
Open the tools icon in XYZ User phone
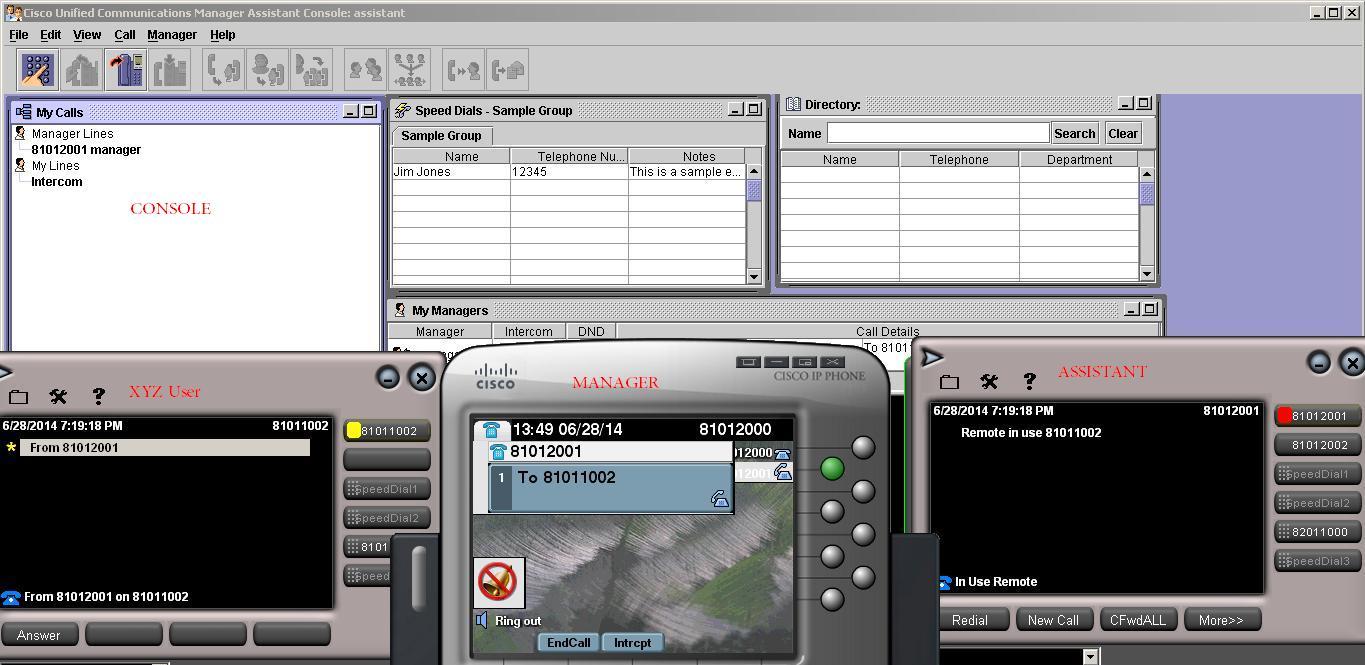(58, 397)
